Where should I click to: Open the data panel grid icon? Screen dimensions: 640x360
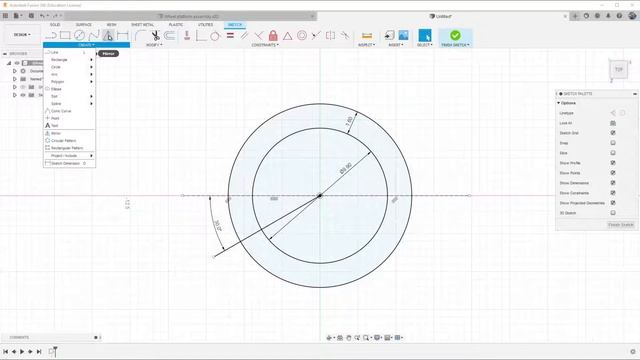point(5,16)
